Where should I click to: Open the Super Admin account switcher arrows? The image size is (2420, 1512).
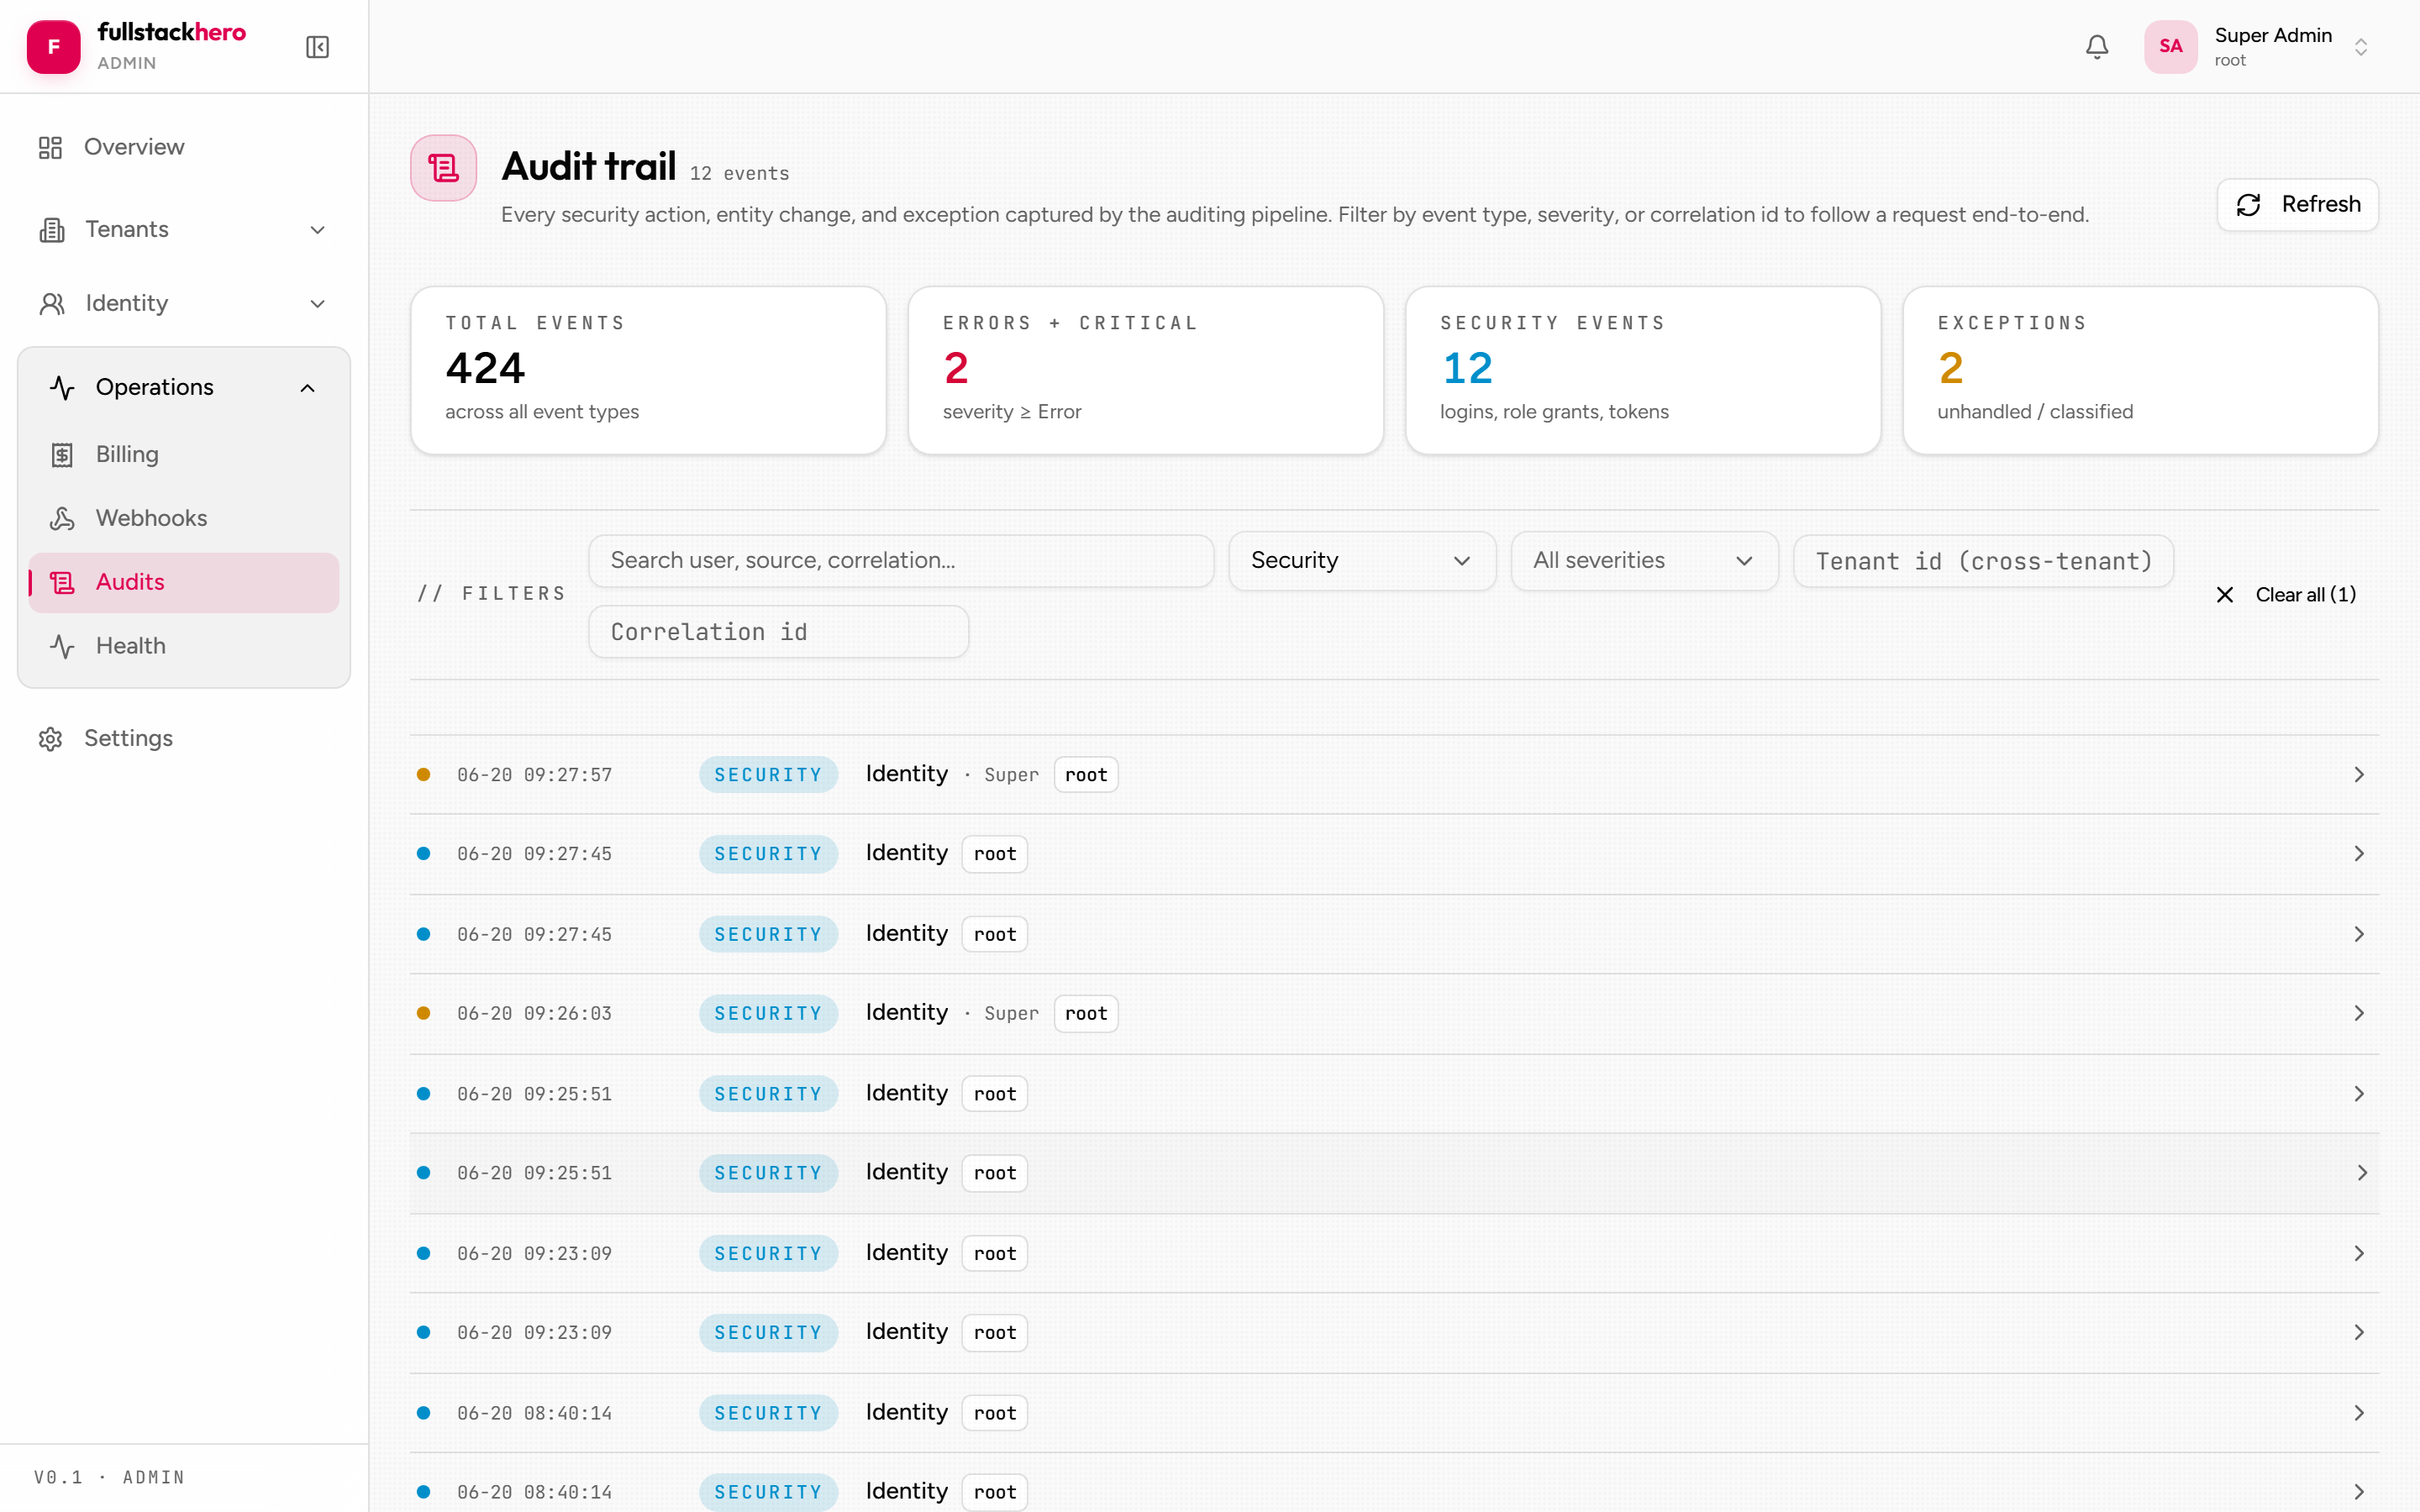[x=2360, y=47]
